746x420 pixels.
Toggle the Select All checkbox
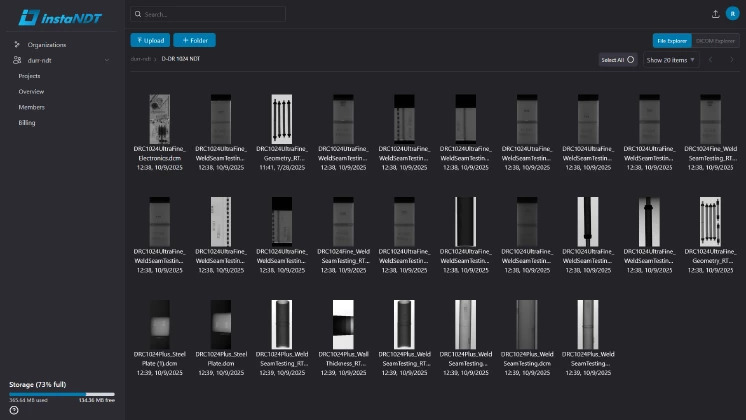tap(631, 60)
